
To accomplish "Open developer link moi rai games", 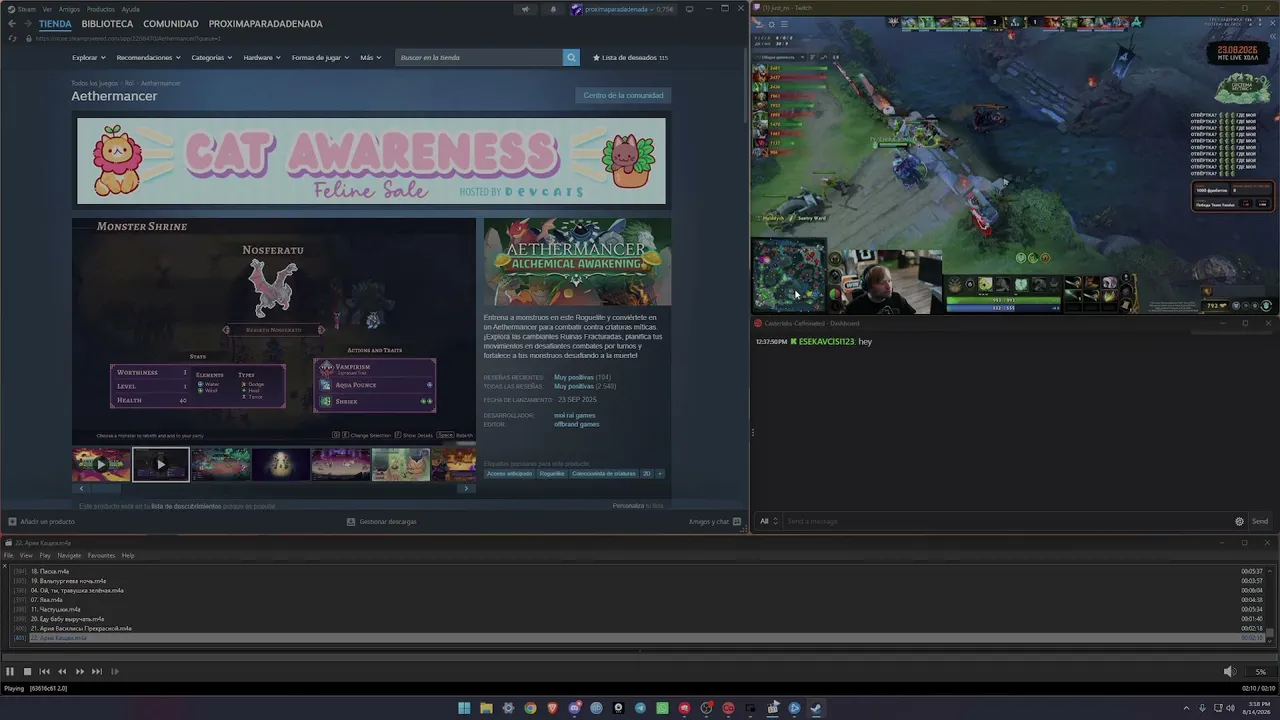I will [575, 416].
